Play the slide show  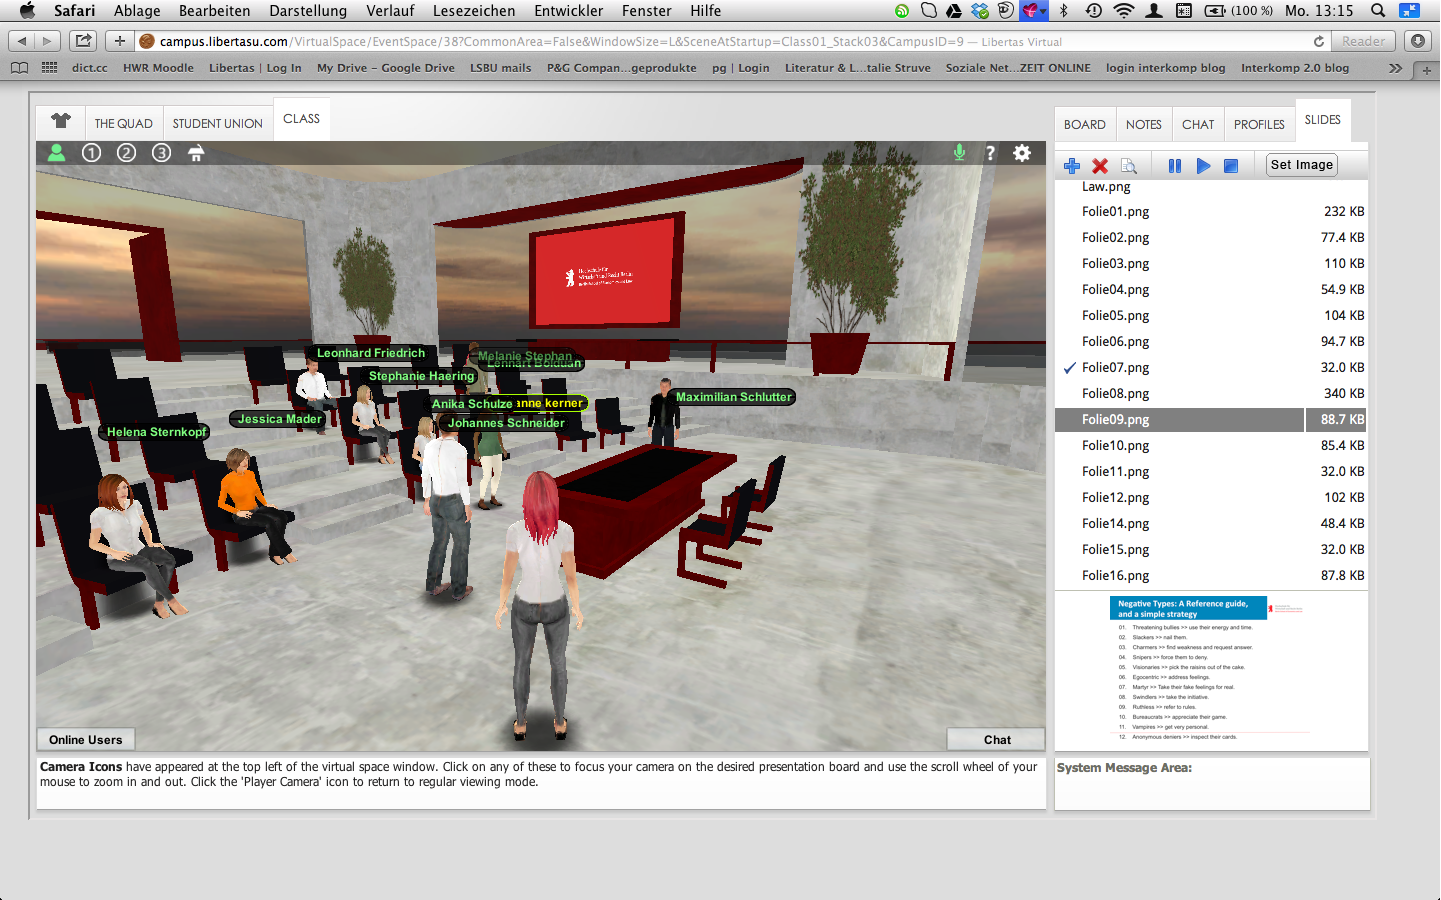pos(1203,166)
